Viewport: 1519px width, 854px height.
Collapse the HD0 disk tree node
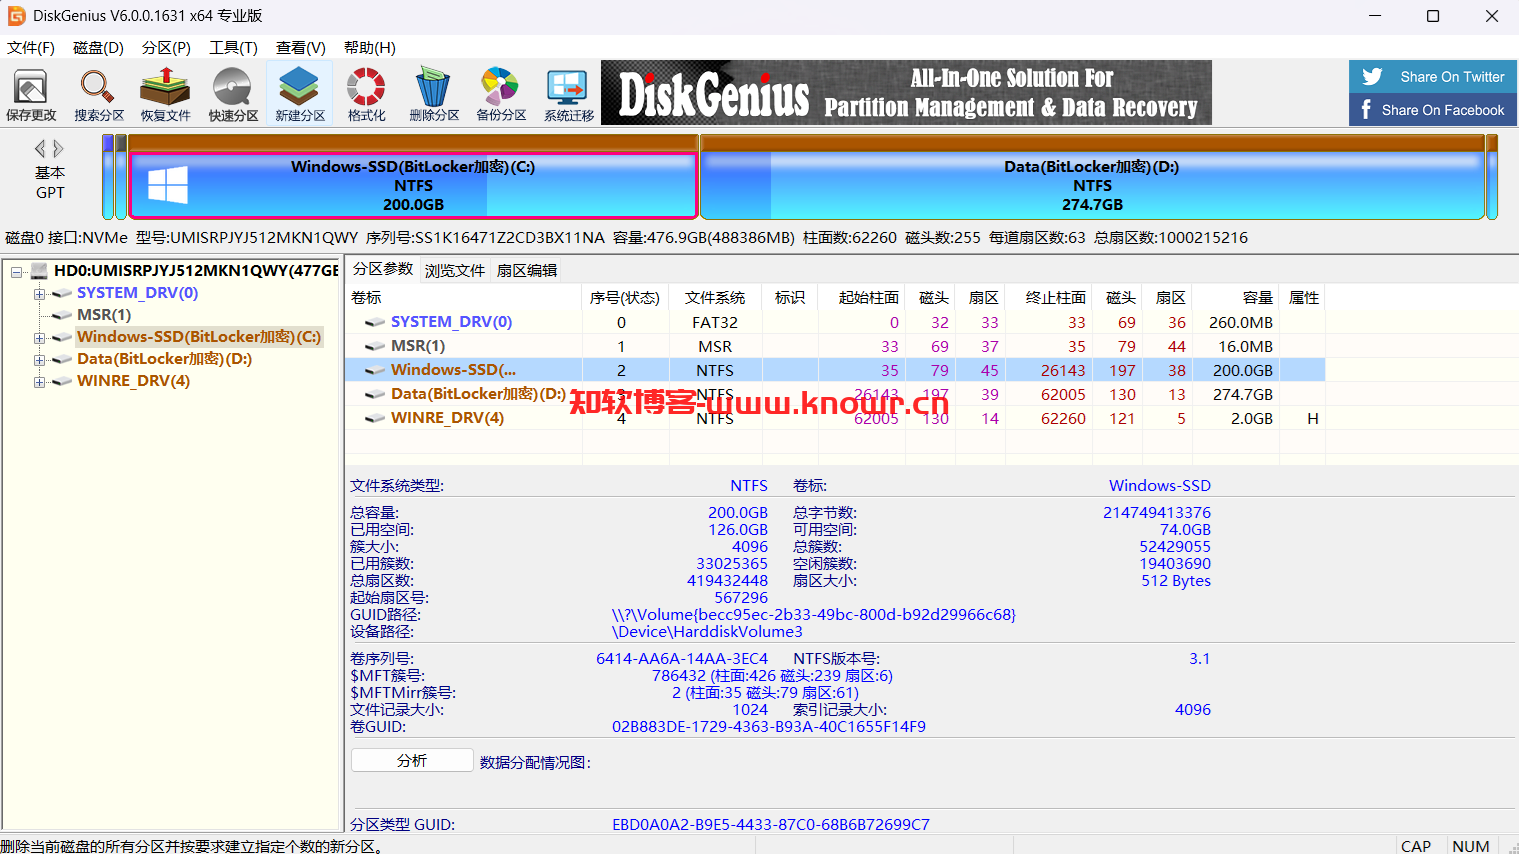(x=16, y=271)
